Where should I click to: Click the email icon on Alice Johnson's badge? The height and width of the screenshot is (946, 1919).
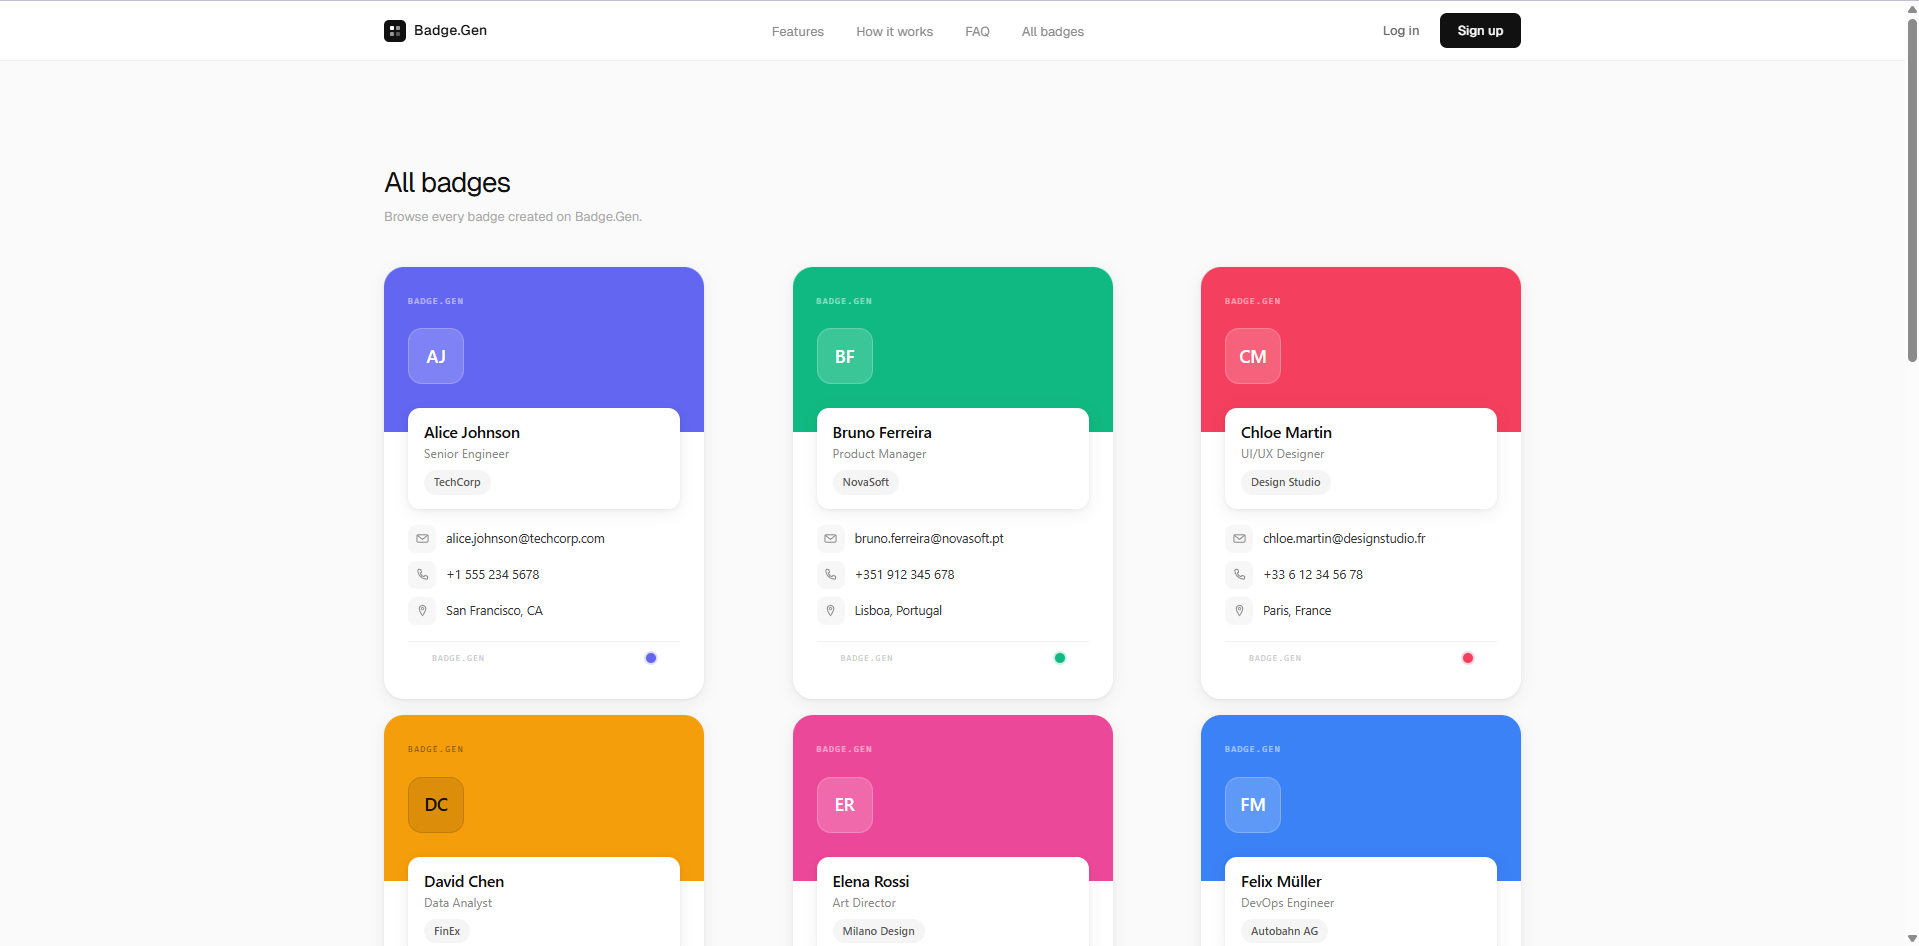click(422, 539)
